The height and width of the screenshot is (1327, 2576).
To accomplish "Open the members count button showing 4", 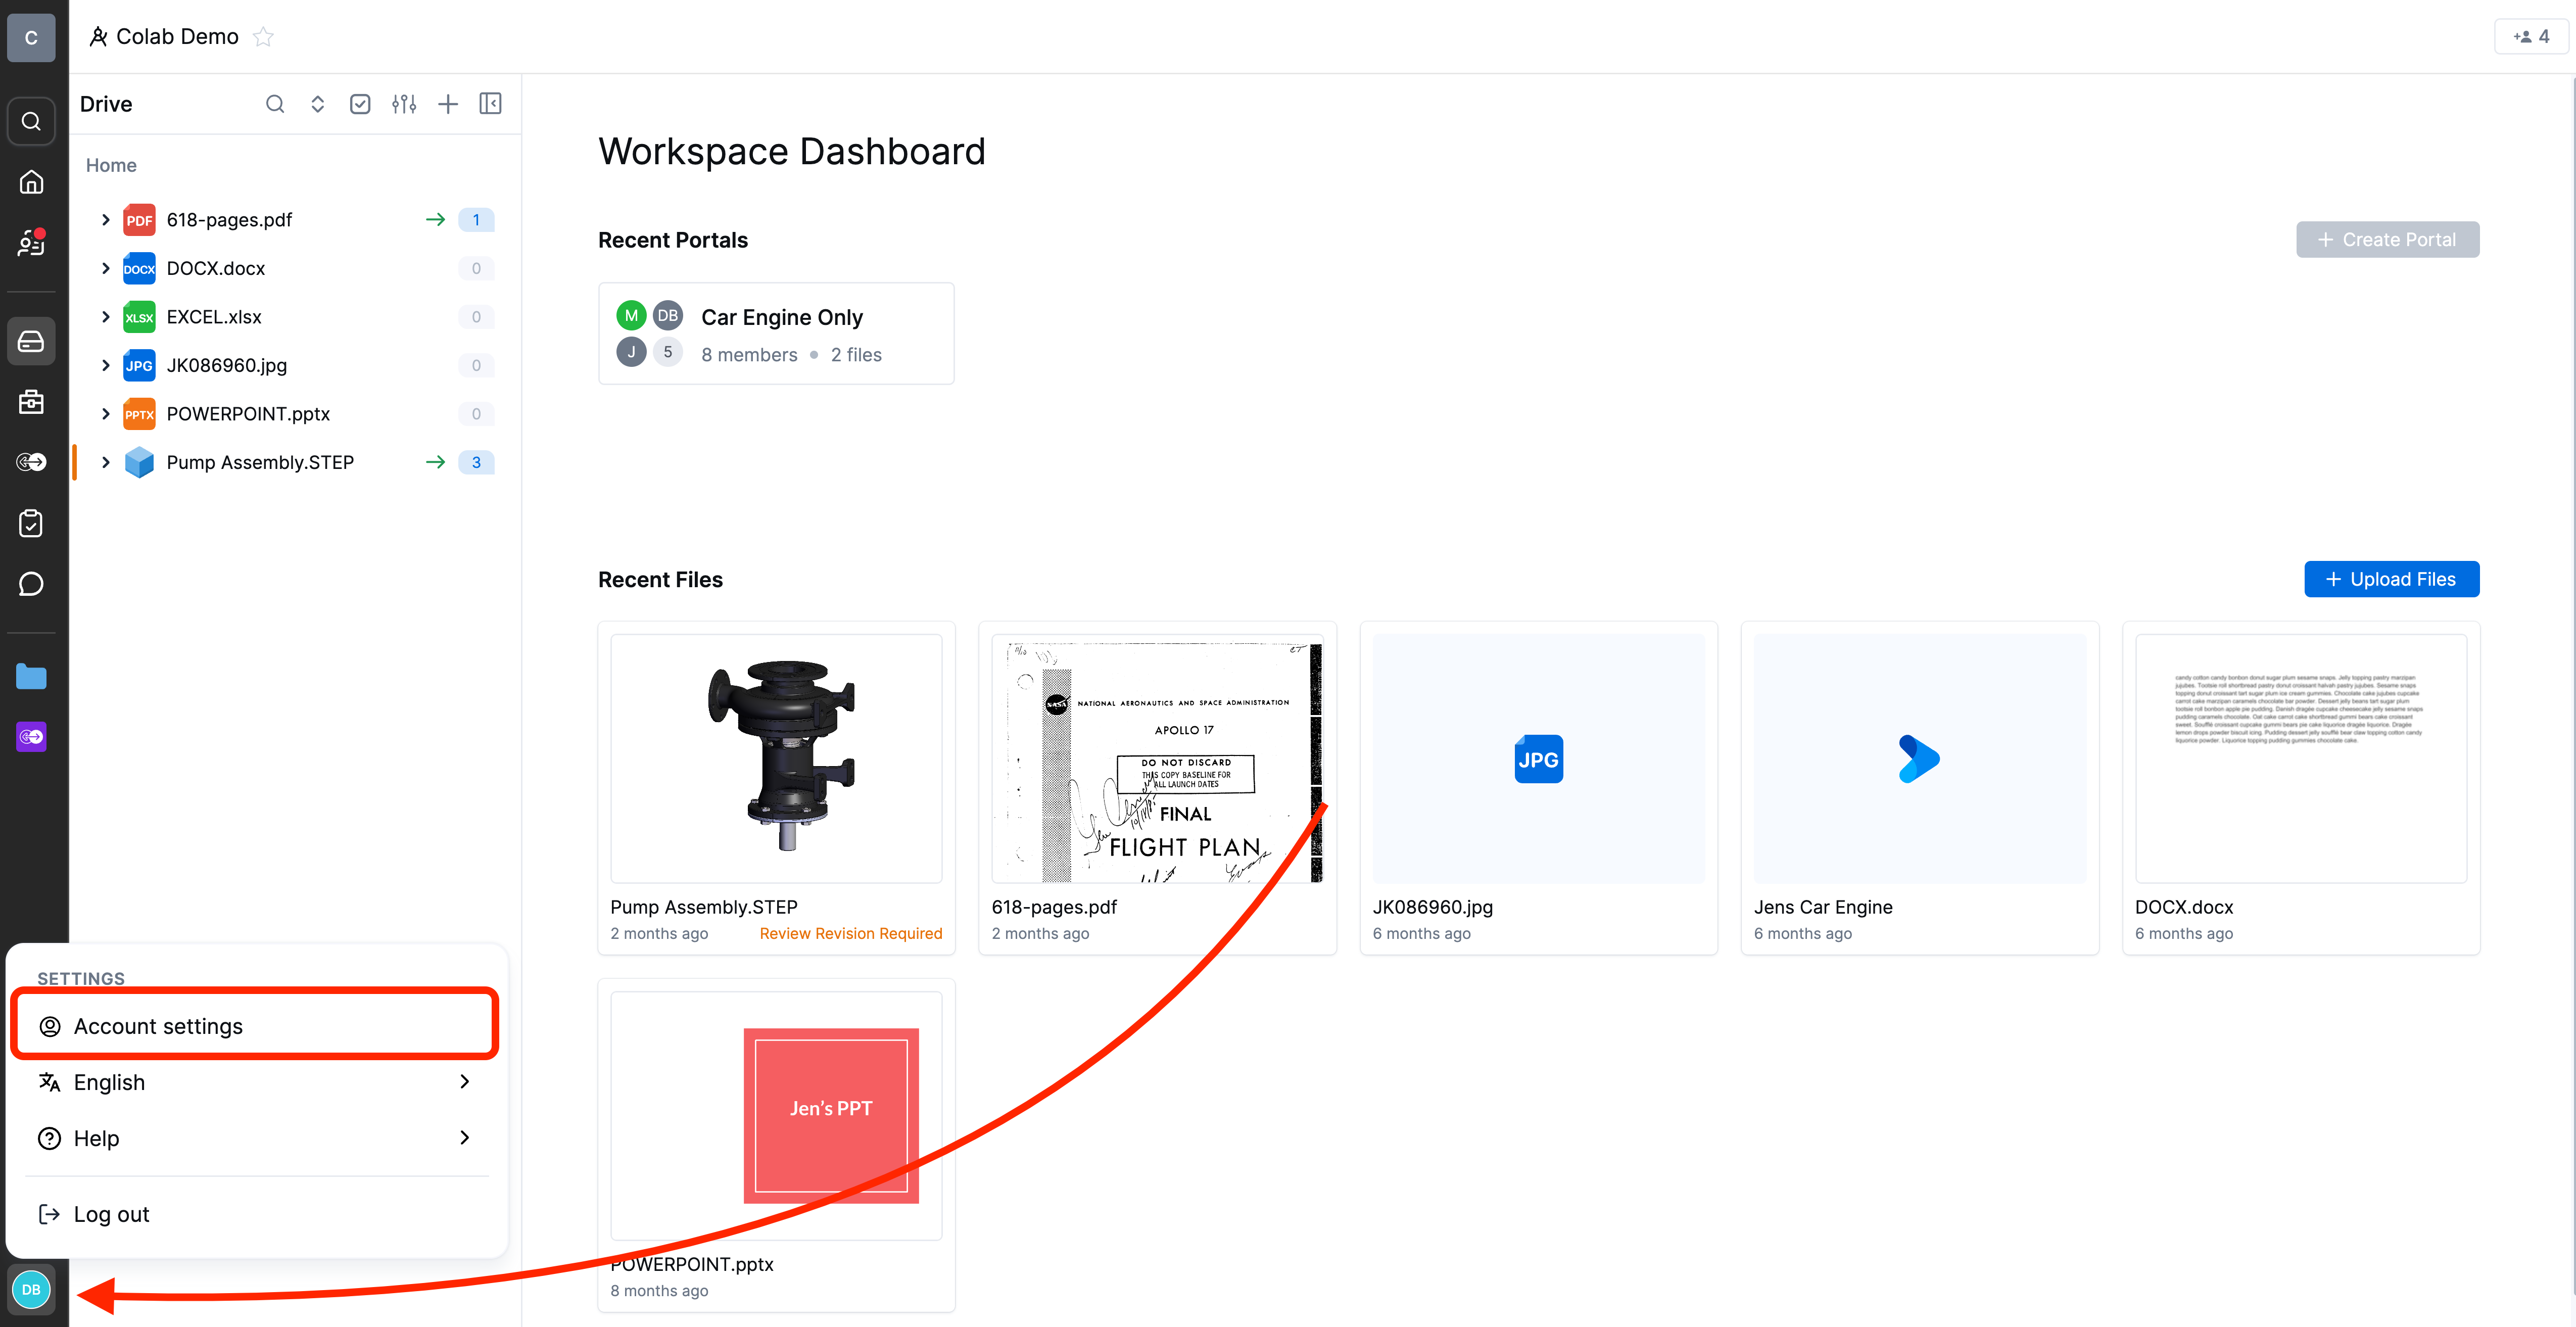I will (2531, 37).
